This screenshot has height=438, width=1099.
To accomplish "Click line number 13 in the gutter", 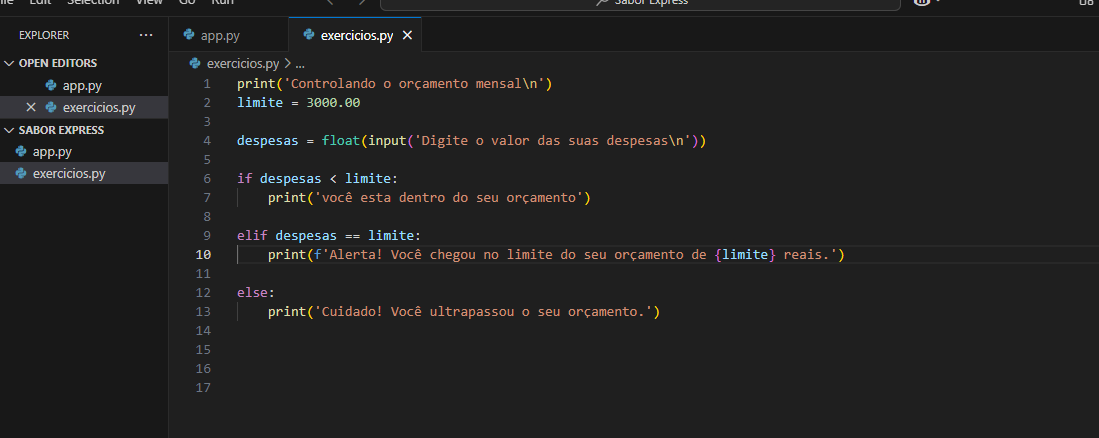I will (203, 311).
